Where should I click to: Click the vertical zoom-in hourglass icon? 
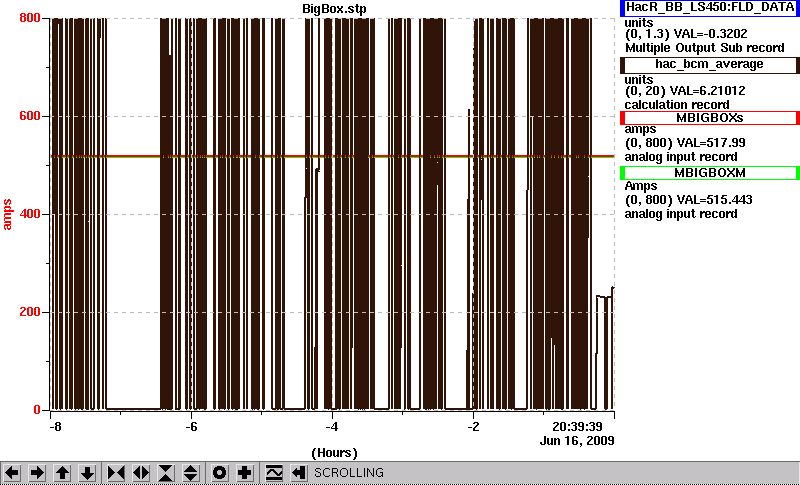click(x=166, y=473)
